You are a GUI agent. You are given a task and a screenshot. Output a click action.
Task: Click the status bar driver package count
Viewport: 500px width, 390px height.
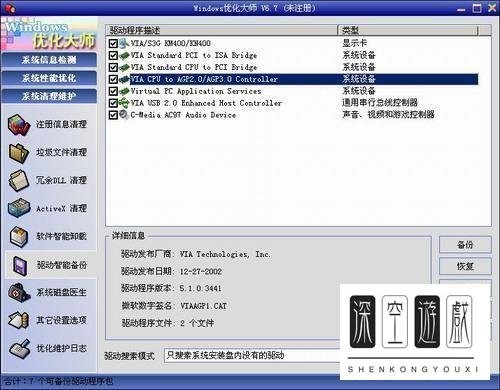(59, 381)
